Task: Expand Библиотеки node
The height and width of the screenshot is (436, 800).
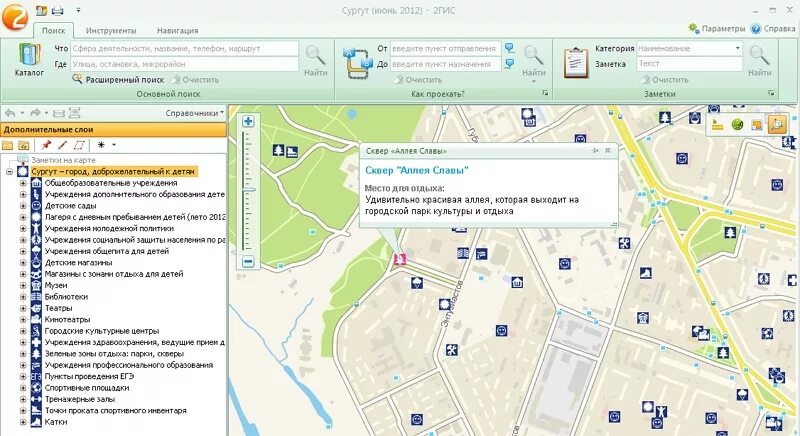Action: [23, 297]
